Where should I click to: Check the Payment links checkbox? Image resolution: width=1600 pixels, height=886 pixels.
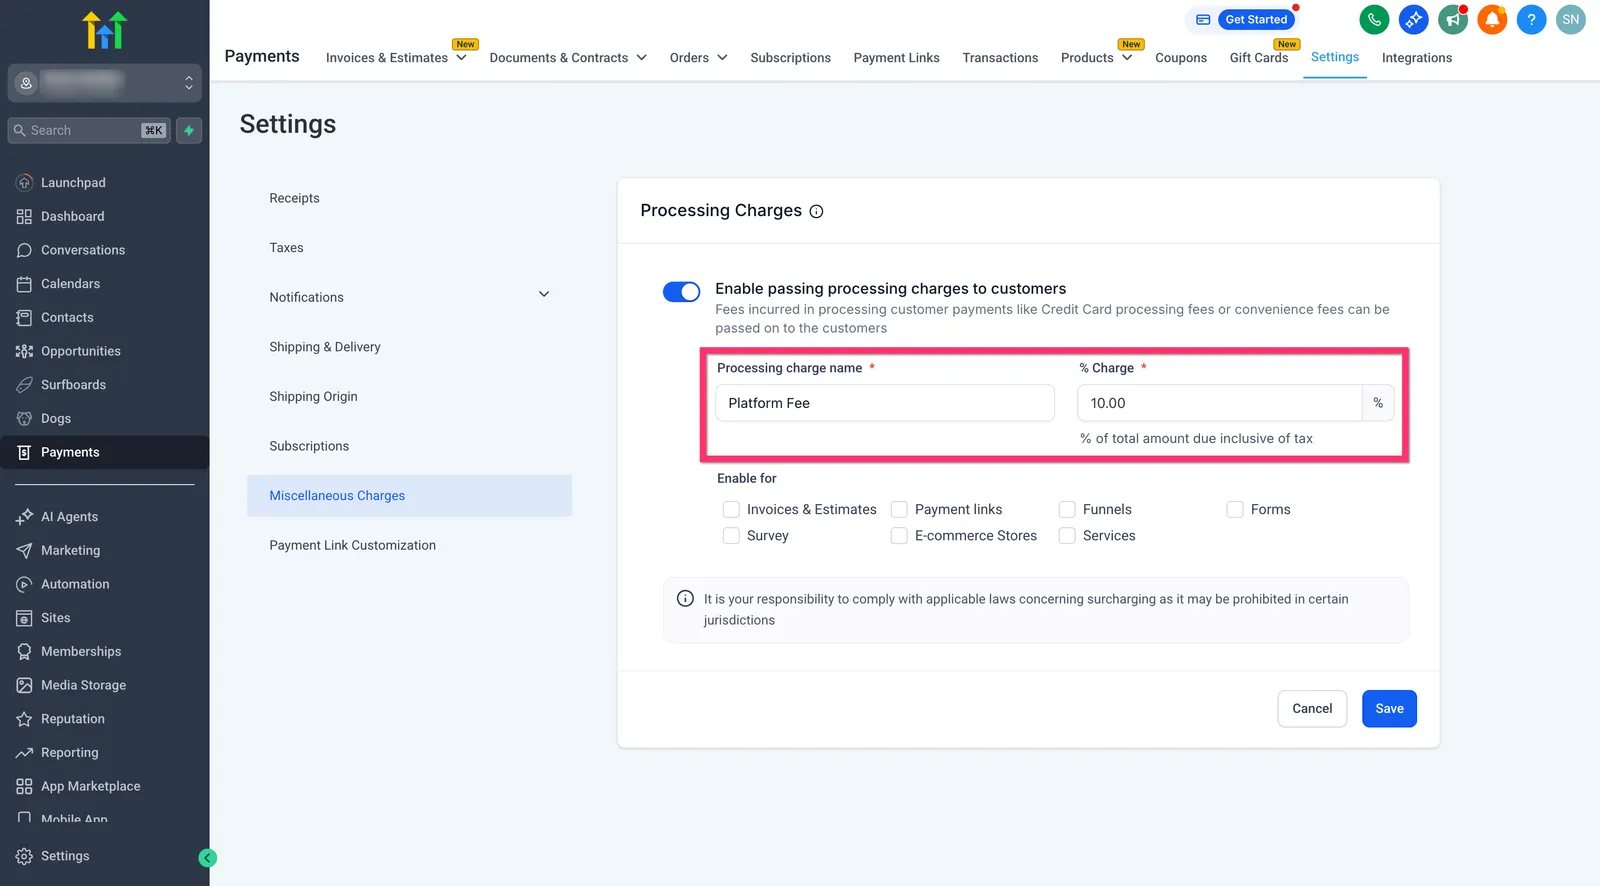[899, 510]
